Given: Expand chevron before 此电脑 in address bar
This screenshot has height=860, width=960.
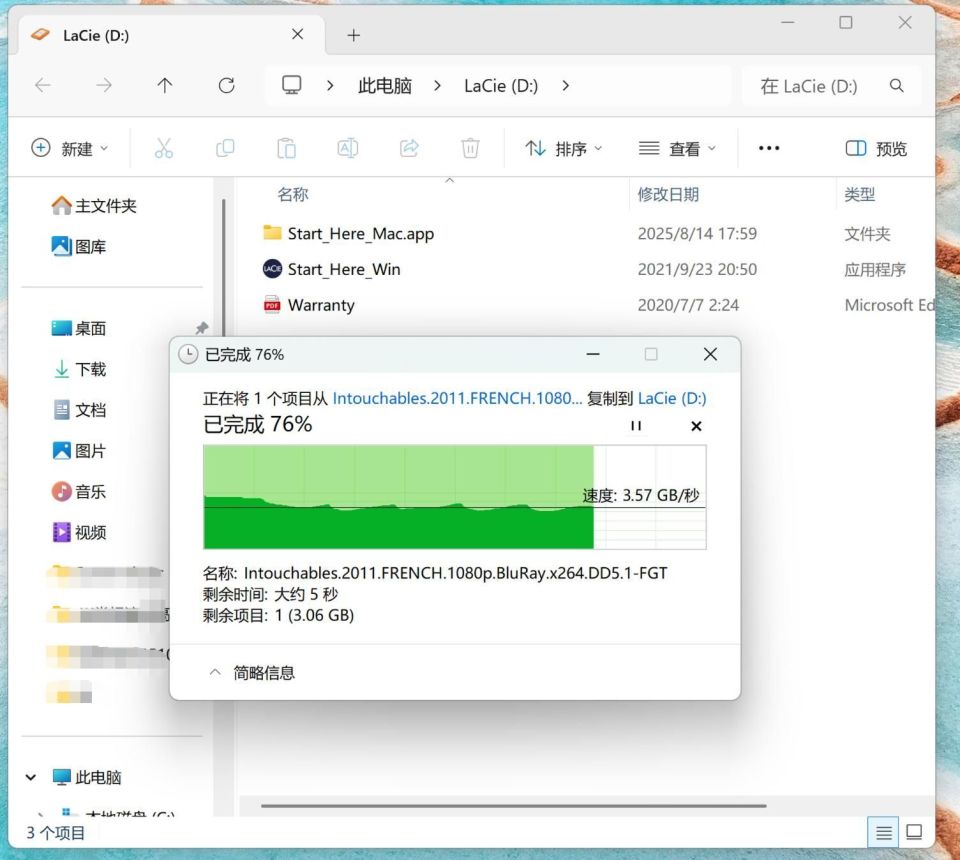Looking at the screenshot, I should coord(330,86).
